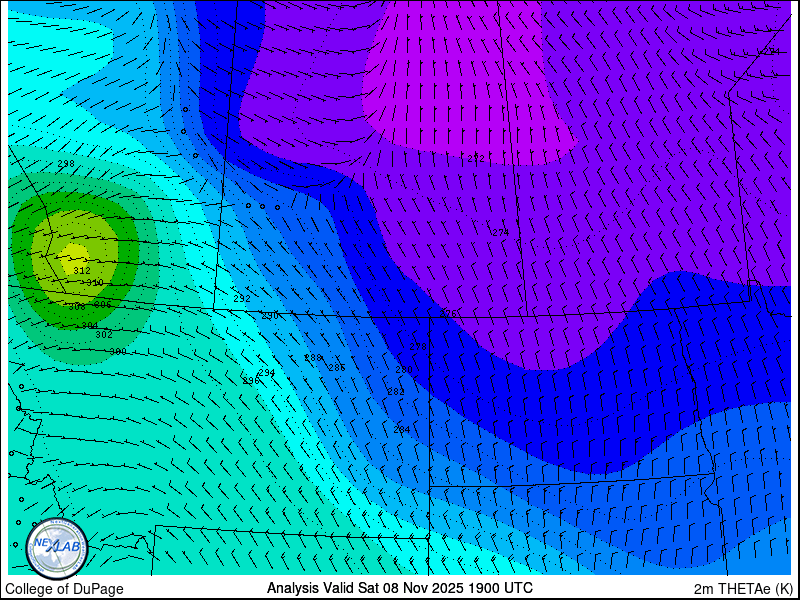The width and height of the screenshot is (800, 600).
Task: Click the 284 contour label
Action: [402, 430]
